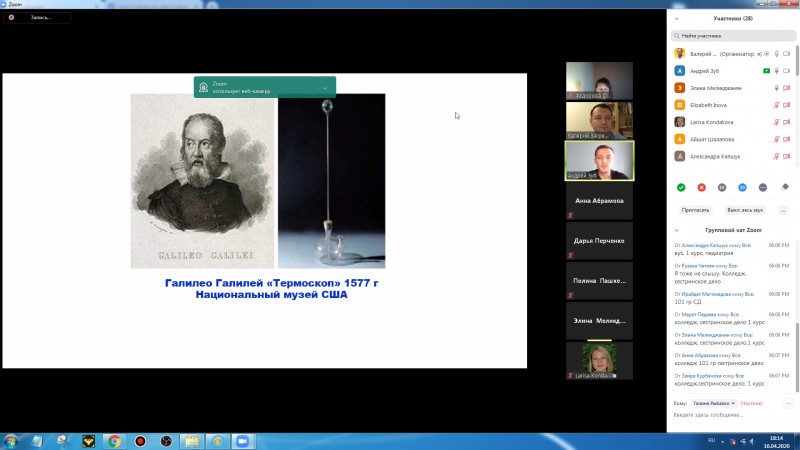800x450 pixels.
Task: Click the recording indicator beside Валерий organizer
Action: click(766, 54)
